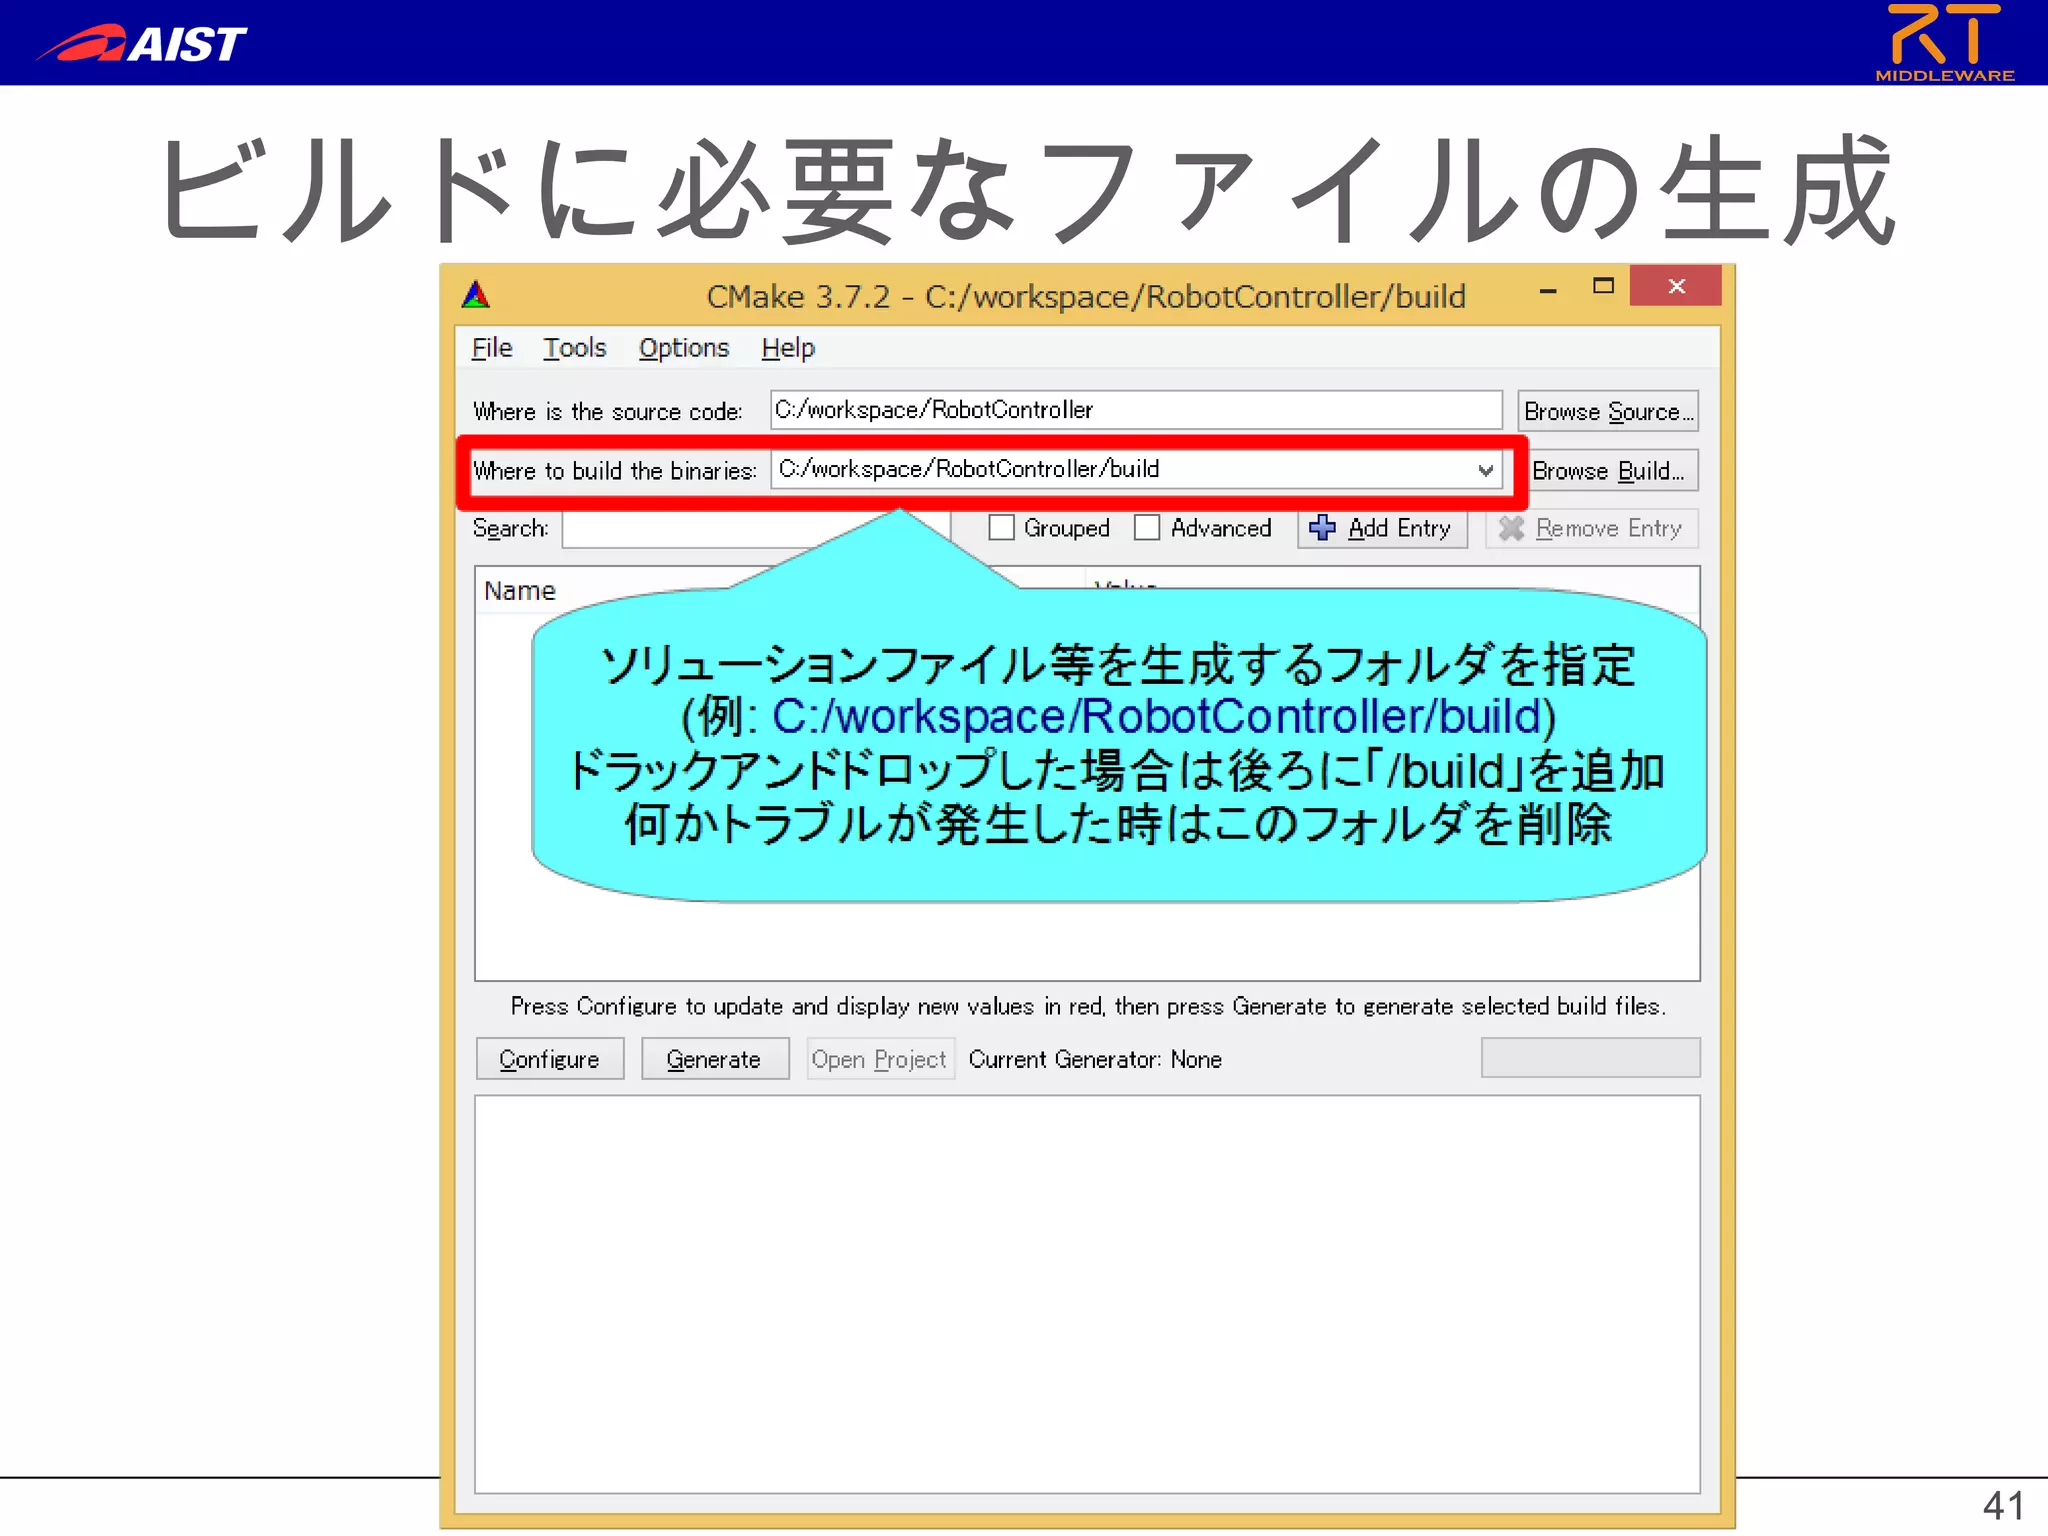Viewport: 2048px width, 1536px height.
Task: Click the source code path field
Action: pyautogui.click(x=1136, y=410)
